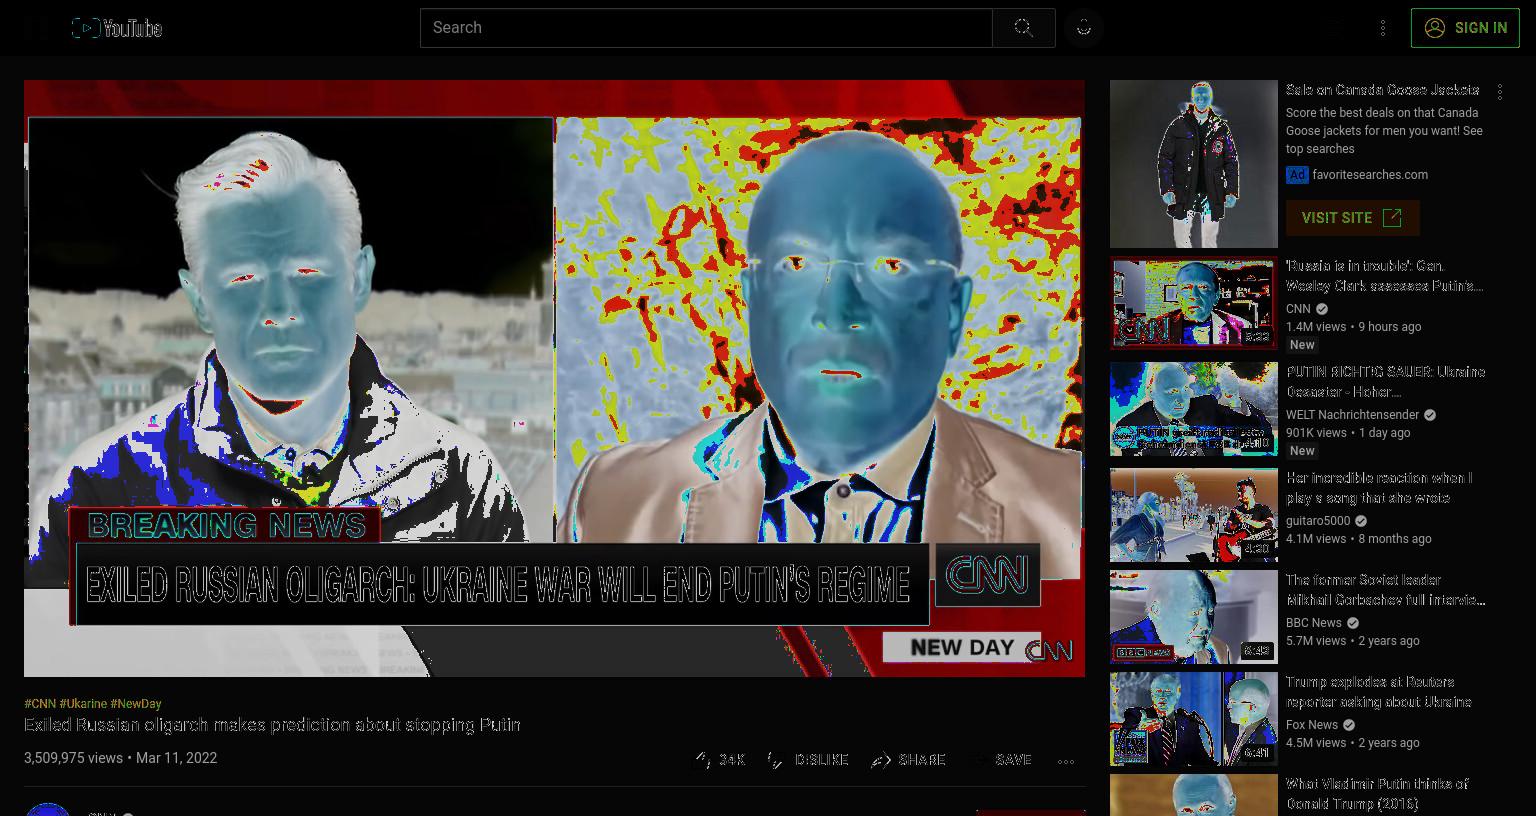1536x816 pixels.
Task: Open the Sale on Canada Goose Jackets title
Action: point(1382,90)
